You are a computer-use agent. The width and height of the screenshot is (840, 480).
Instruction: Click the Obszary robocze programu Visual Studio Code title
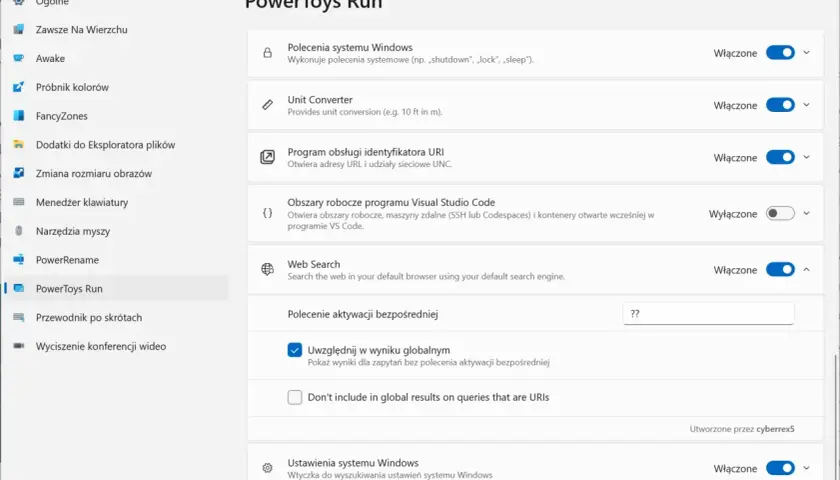click(391, 202)
